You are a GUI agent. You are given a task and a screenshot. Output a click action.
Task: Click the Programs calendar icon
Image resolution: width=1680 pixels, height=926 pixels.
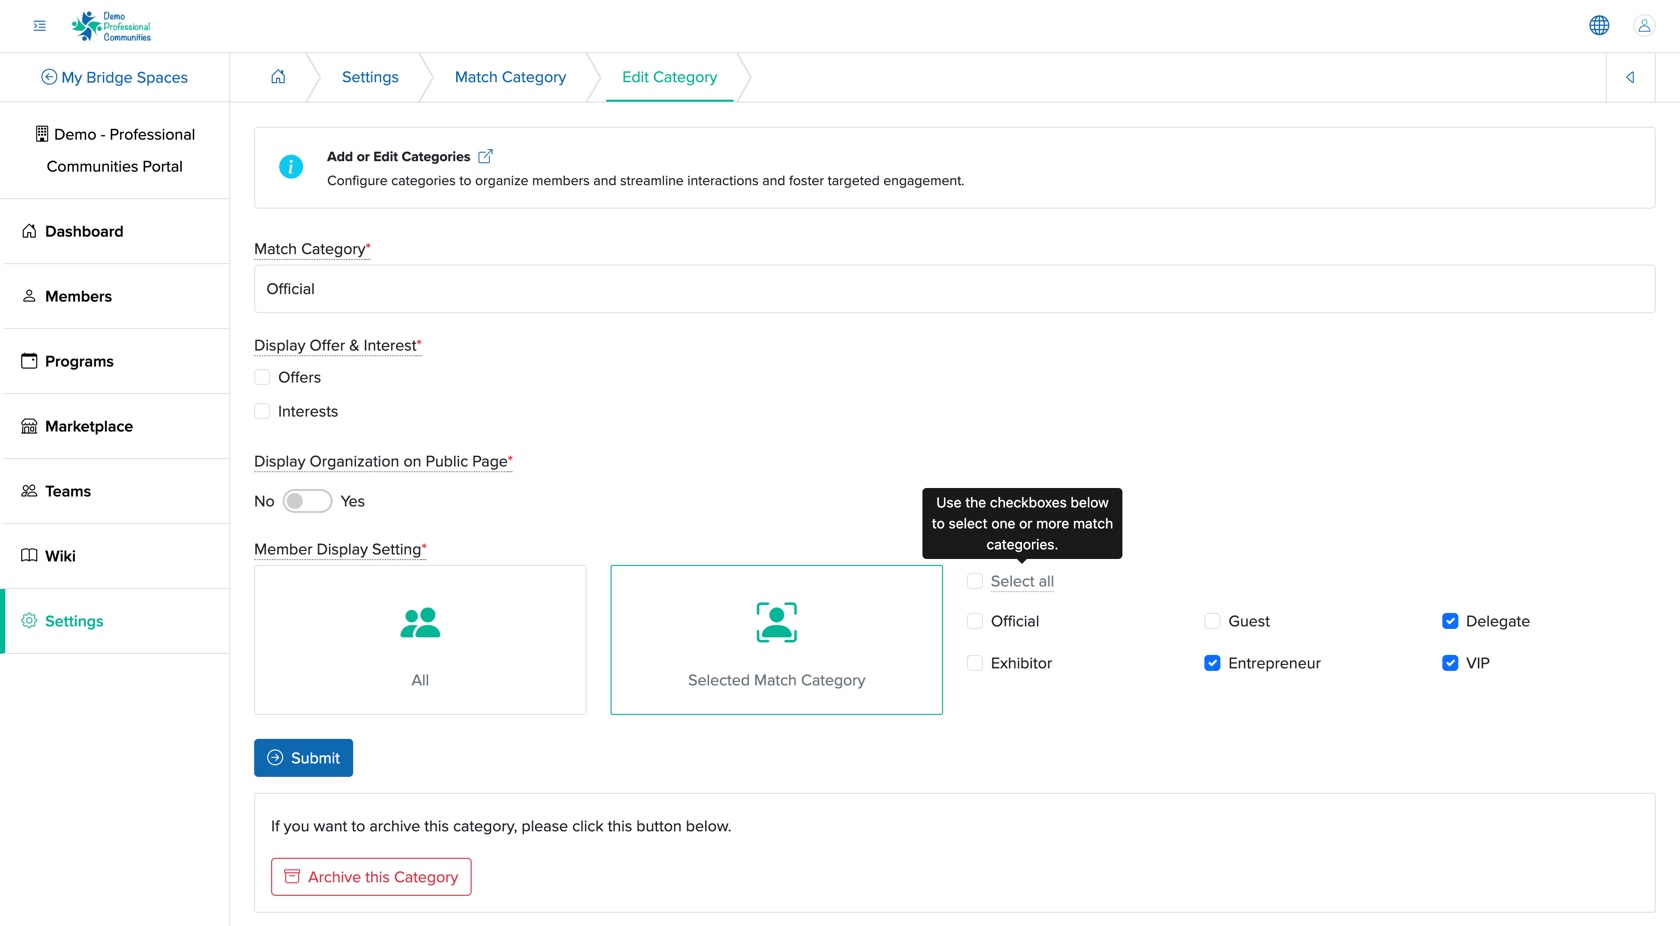tap(29, 361)
